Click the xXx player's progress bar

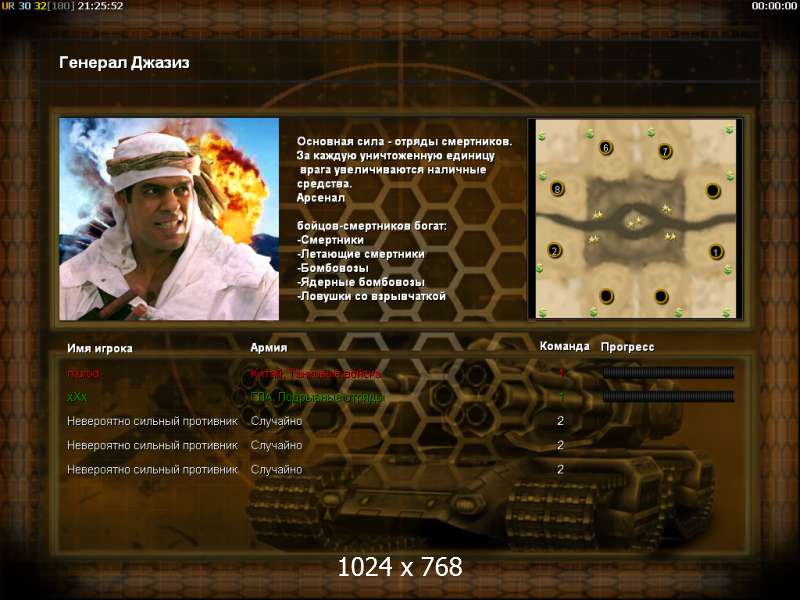(668, 396)
